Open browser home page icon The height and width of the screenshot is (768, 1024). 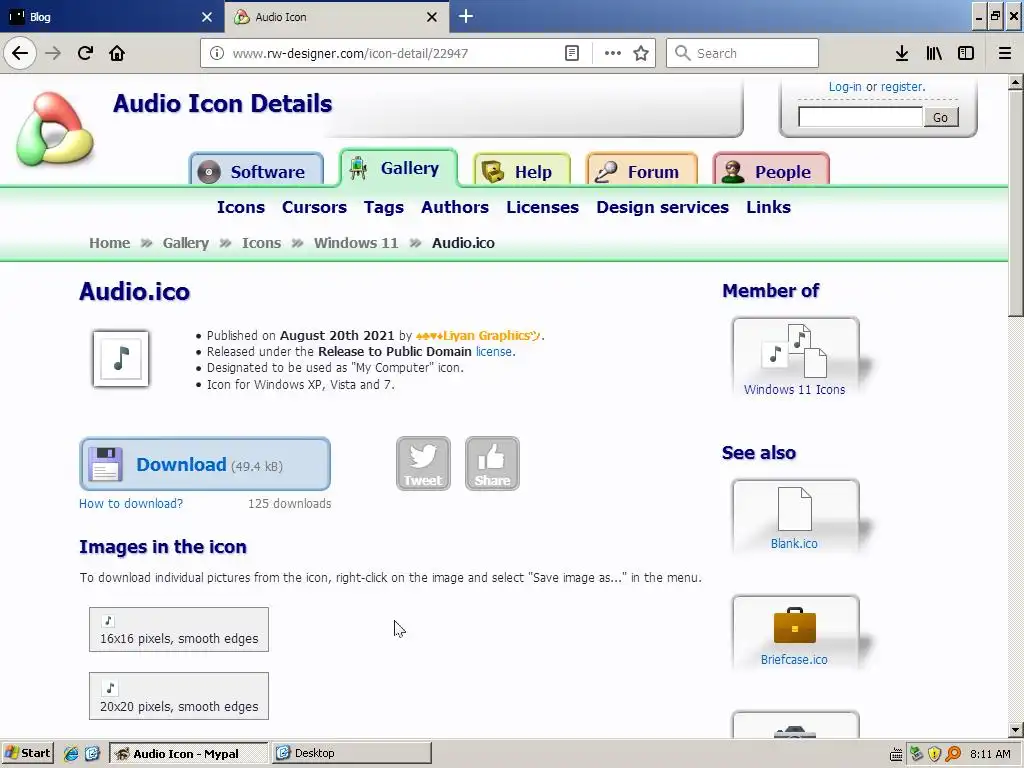117,53
